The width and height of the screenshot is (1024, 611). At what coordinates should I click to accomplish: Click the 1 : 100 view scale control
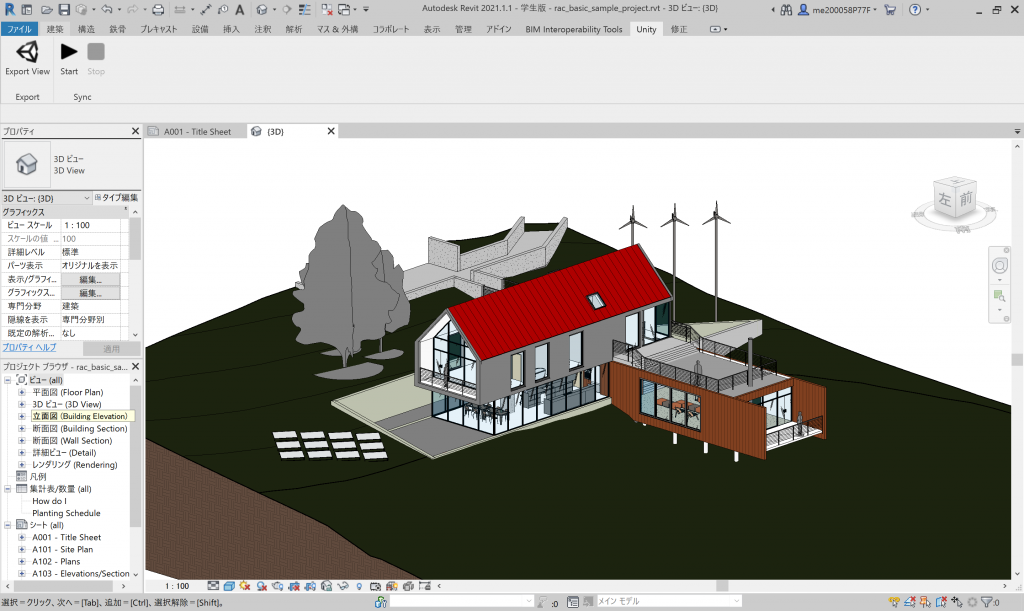coord(176,586)
